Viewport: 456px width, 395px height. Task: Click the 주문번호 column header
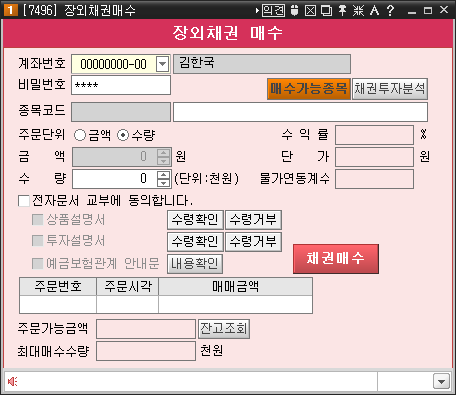[x=58, y=287]
